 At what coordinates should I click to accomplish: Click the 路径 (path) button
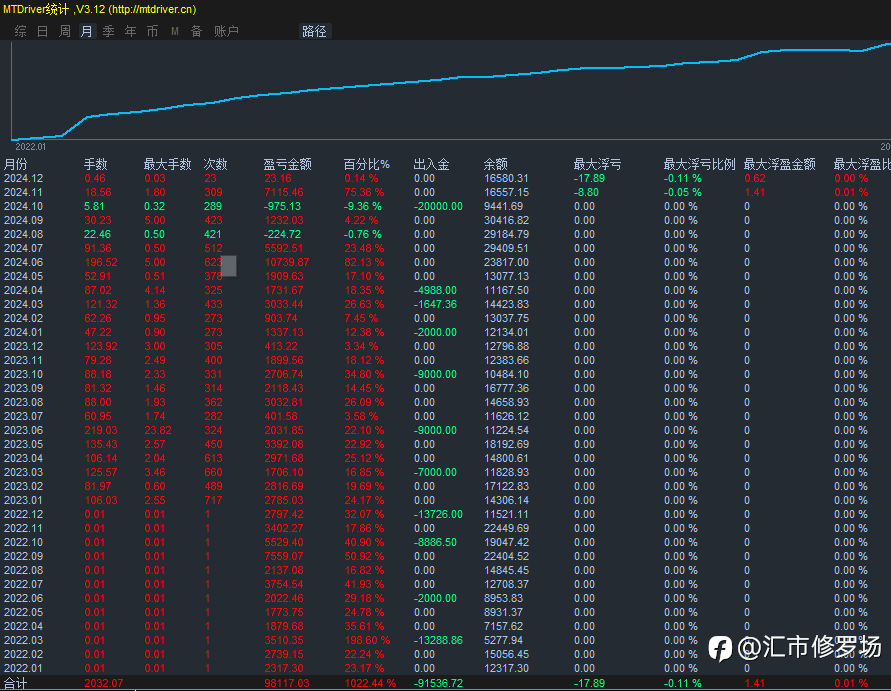coord(314,31)
